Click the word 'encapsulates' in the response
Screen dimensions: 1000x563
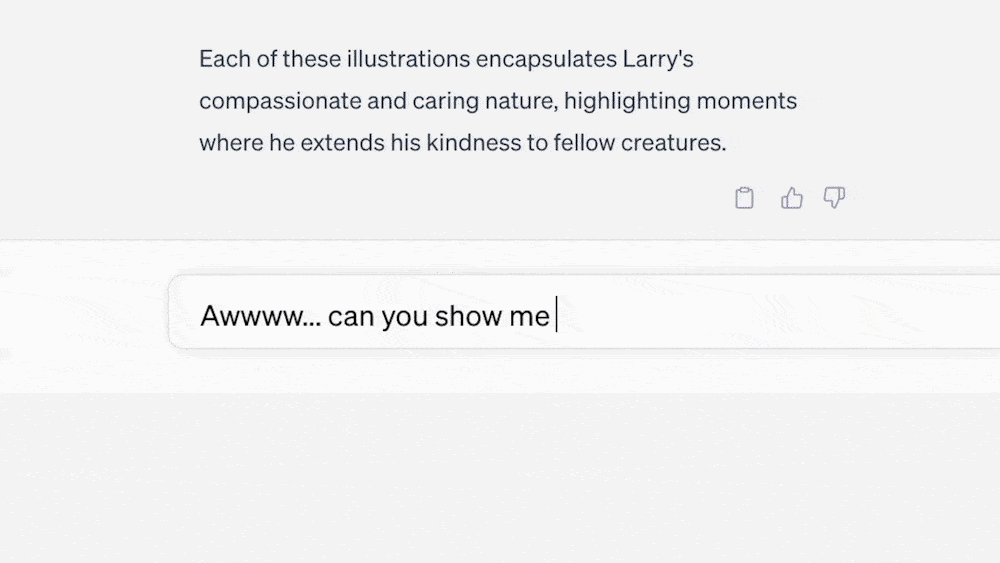pyautogui.click(x=547, y=60)
